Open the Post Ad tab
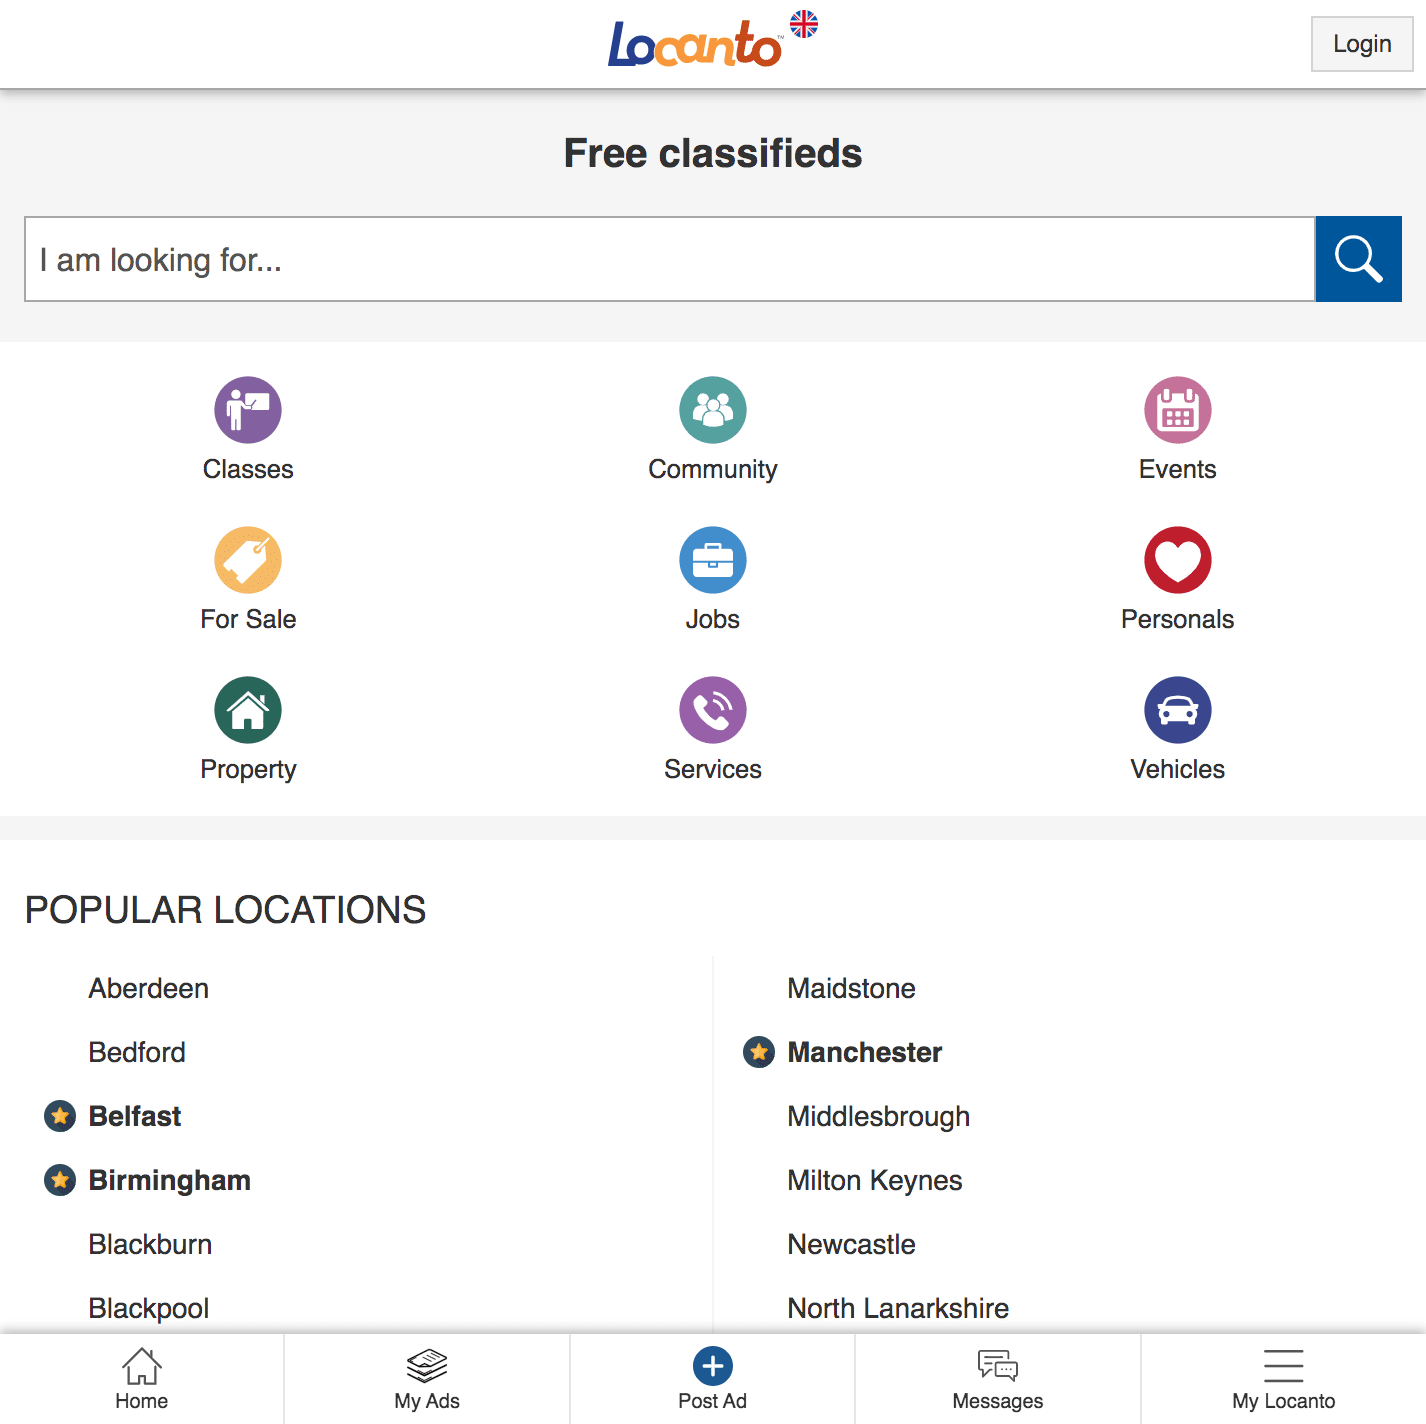This screenshot has width=1426, height=1424. pyautogui.click(x=713, y=1379)
